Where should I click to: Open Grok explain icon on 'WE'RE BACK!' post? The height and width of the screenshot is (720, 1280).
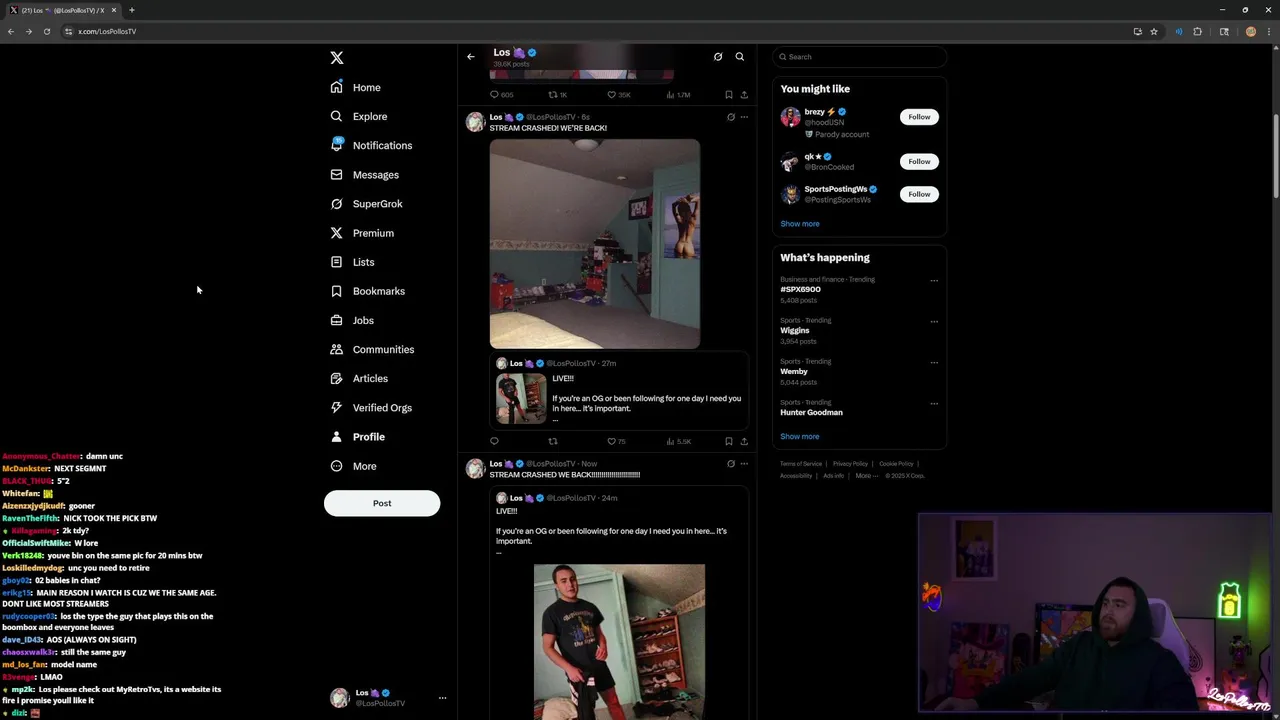pyautogui.click(x=731, y=117)
